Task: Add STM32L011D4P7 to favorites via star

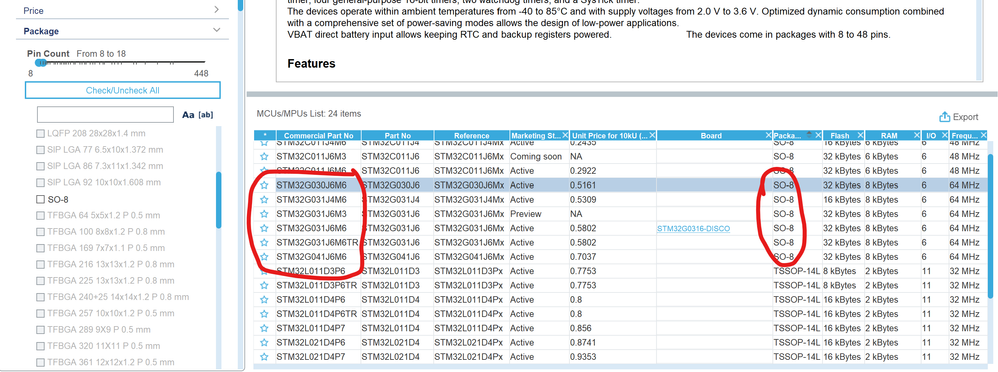Action: 264,328
